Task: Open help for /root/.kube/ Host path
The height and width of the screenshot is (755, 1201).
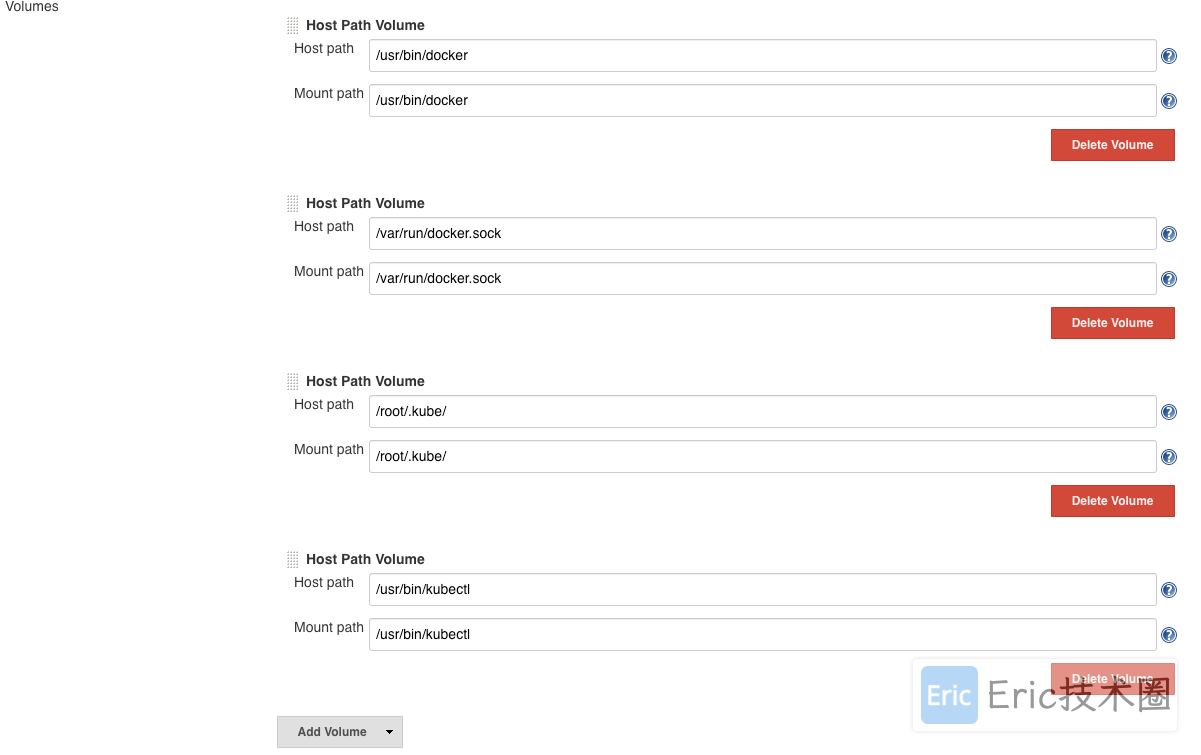Action: (x=1169, y=412)
